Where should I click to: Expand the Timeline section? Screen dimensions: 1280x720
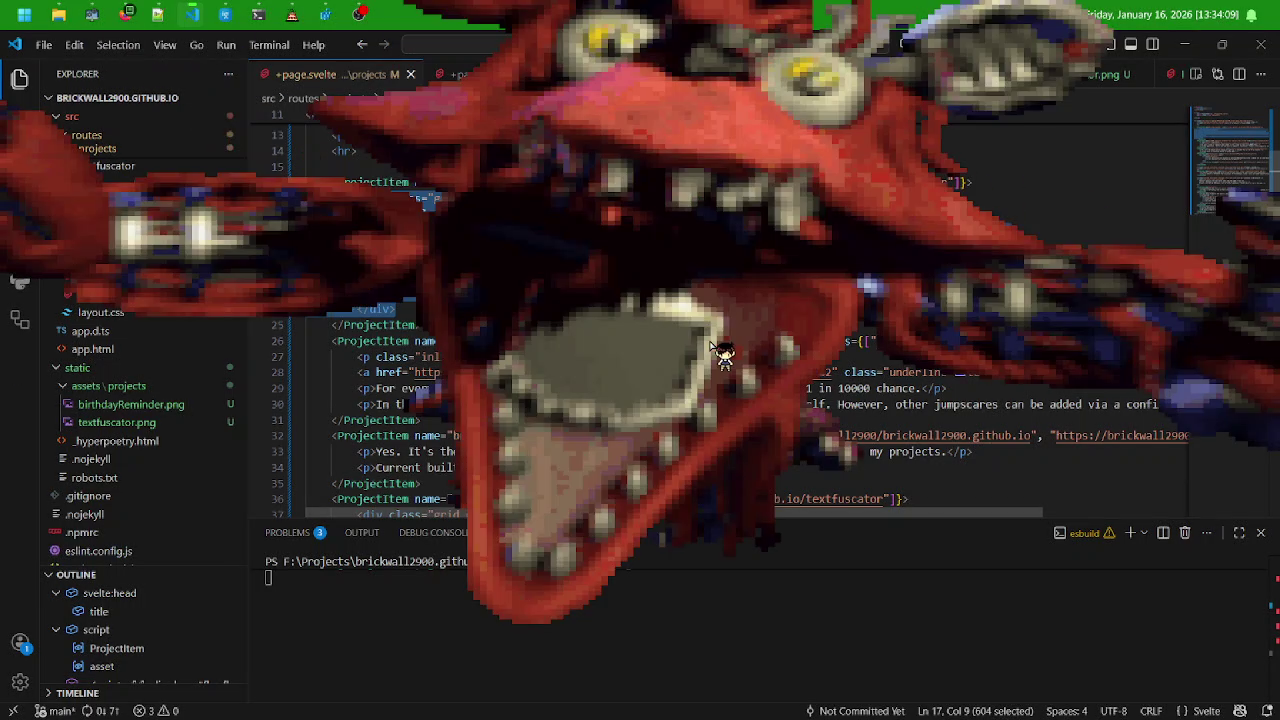pos(77,693)
